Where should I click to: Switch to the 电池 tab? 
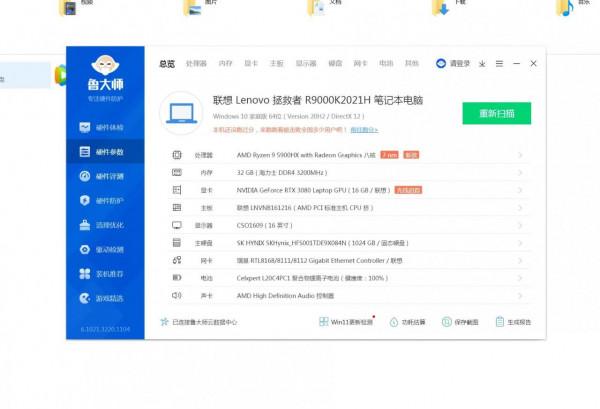[x=386, y=64]
